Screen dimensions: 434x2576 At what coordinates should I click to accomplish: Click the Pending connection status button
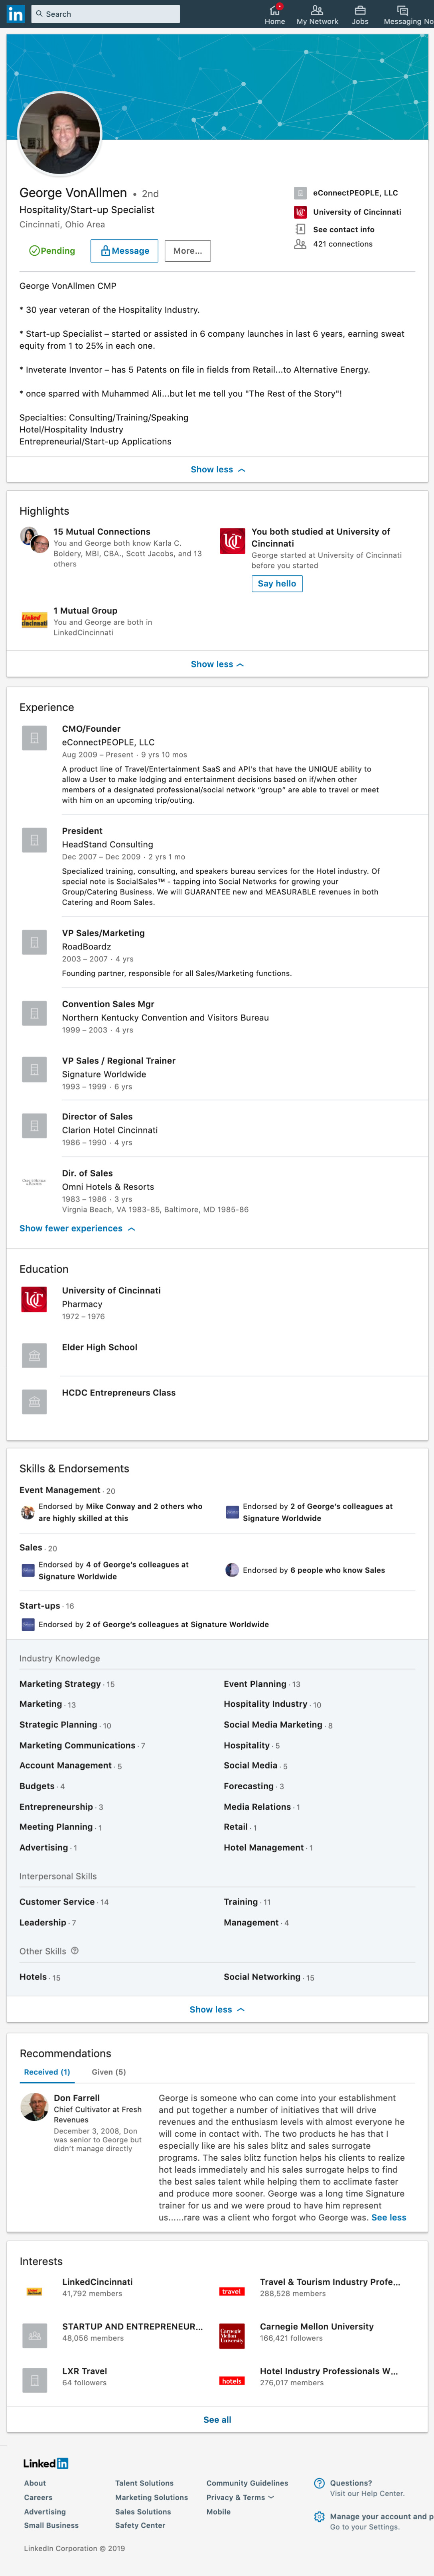point(52,251)
